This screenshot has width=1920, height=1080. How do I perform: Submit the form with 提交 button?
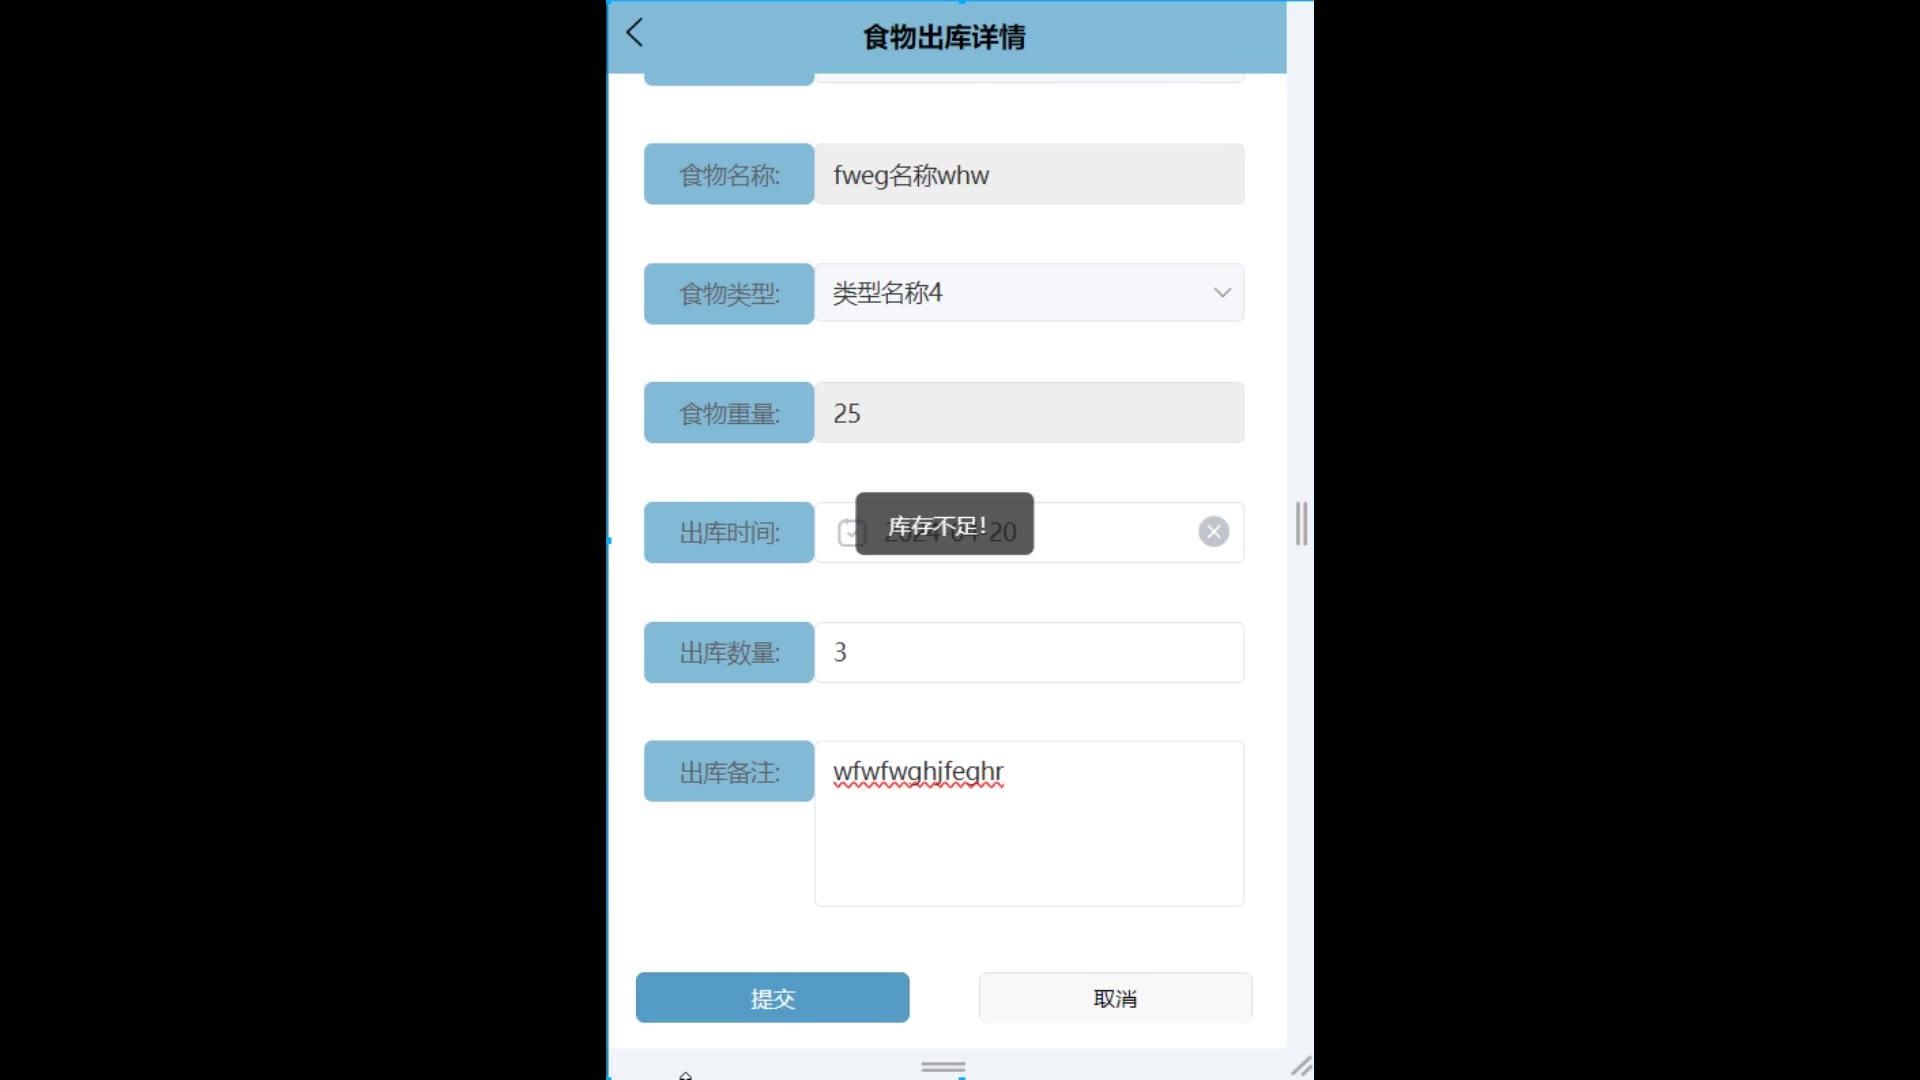772,998
